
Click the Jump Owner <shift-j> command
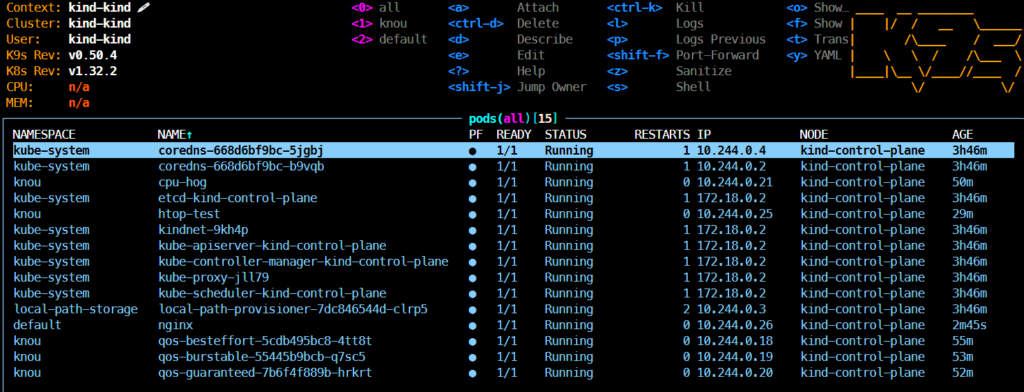[x=517, y=87]
